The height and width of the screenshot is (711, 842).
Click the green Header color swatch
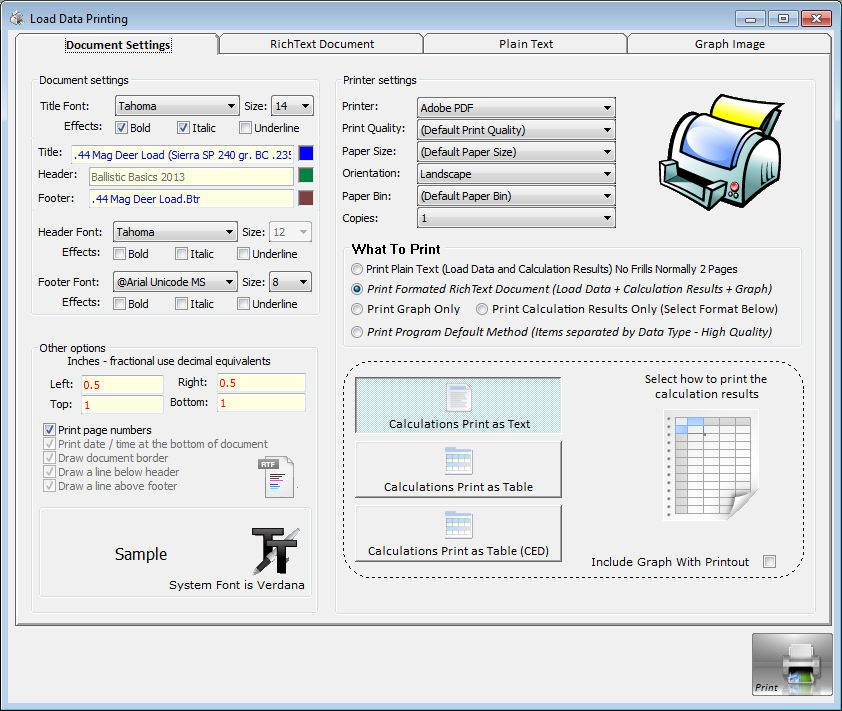click(x=306, y=176)
